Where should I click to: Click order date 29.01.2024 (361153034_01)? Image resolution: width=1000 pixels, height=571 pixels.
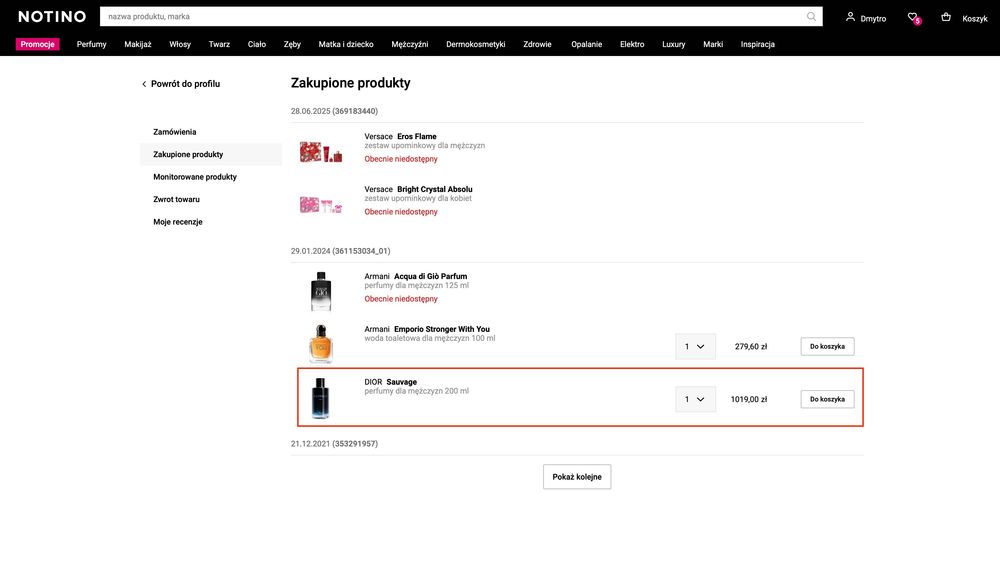point(341,251)
